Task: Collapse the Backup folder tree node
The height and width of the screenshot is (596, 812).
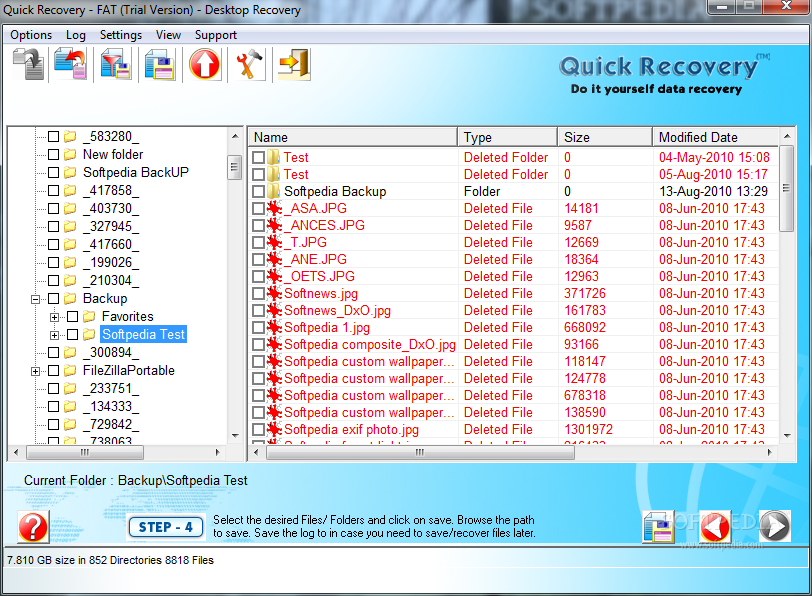Action: click(x=35, y=299)
